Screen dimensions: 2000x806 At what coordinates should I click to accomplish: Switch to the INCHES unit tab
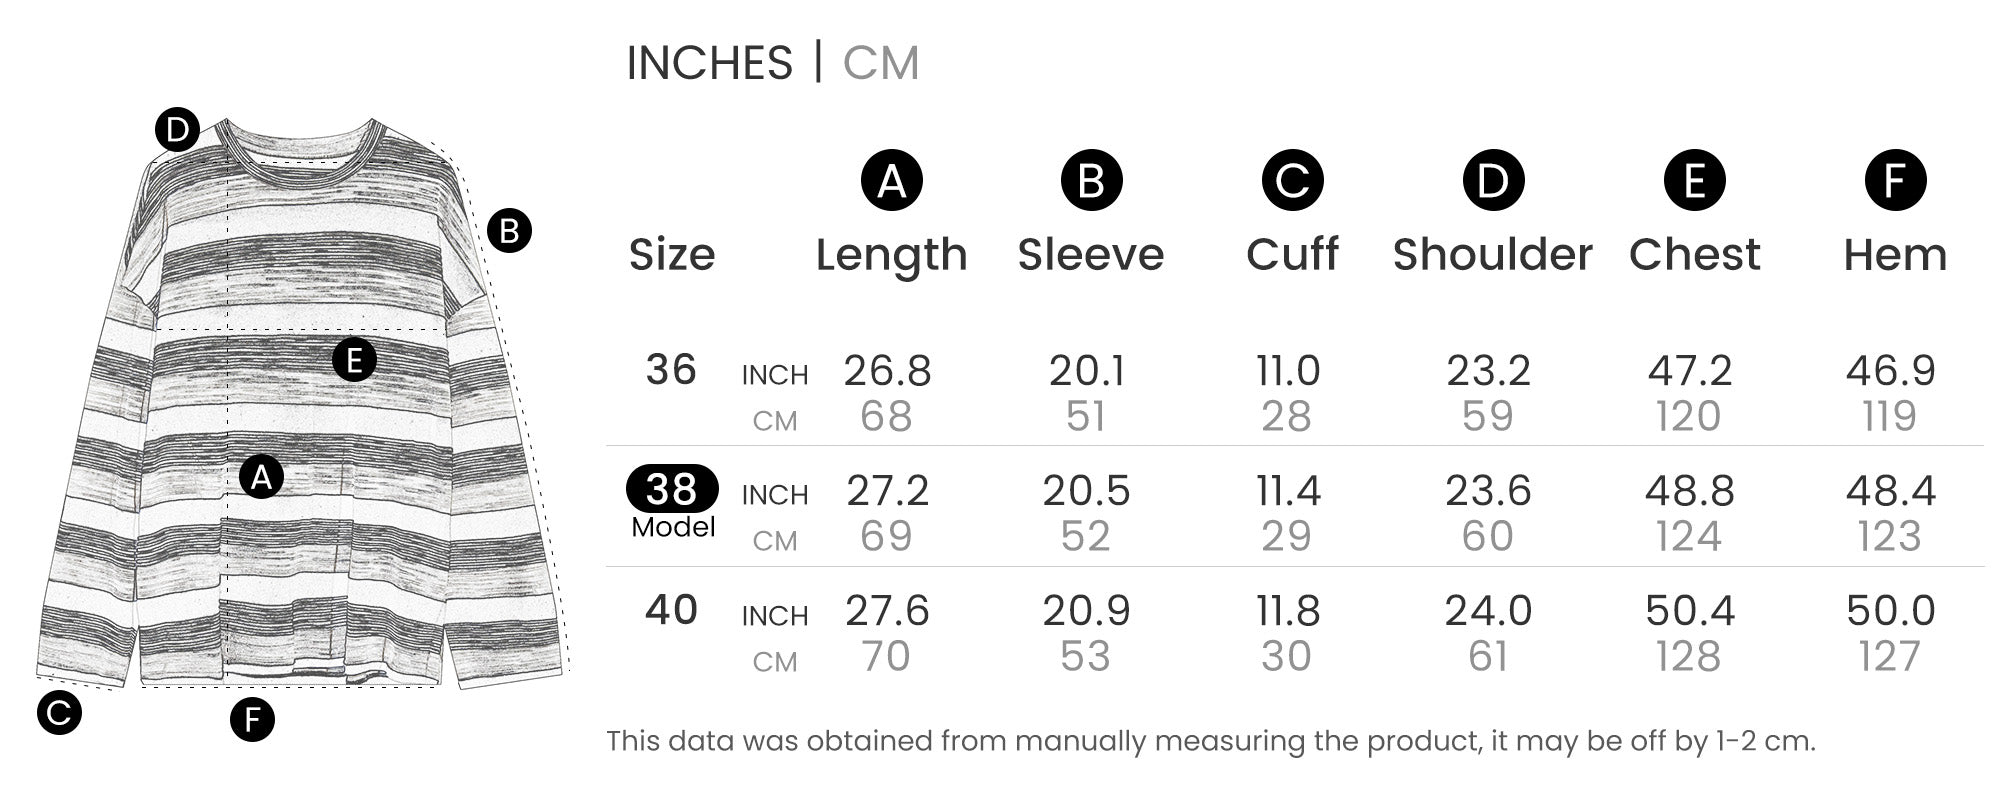[x=709, y=63]
